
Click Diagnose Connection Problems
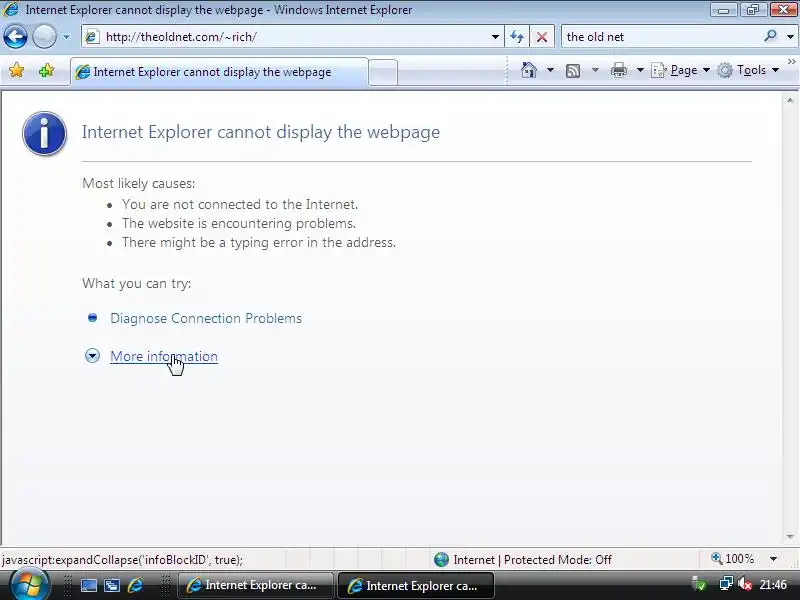[206, 318]
